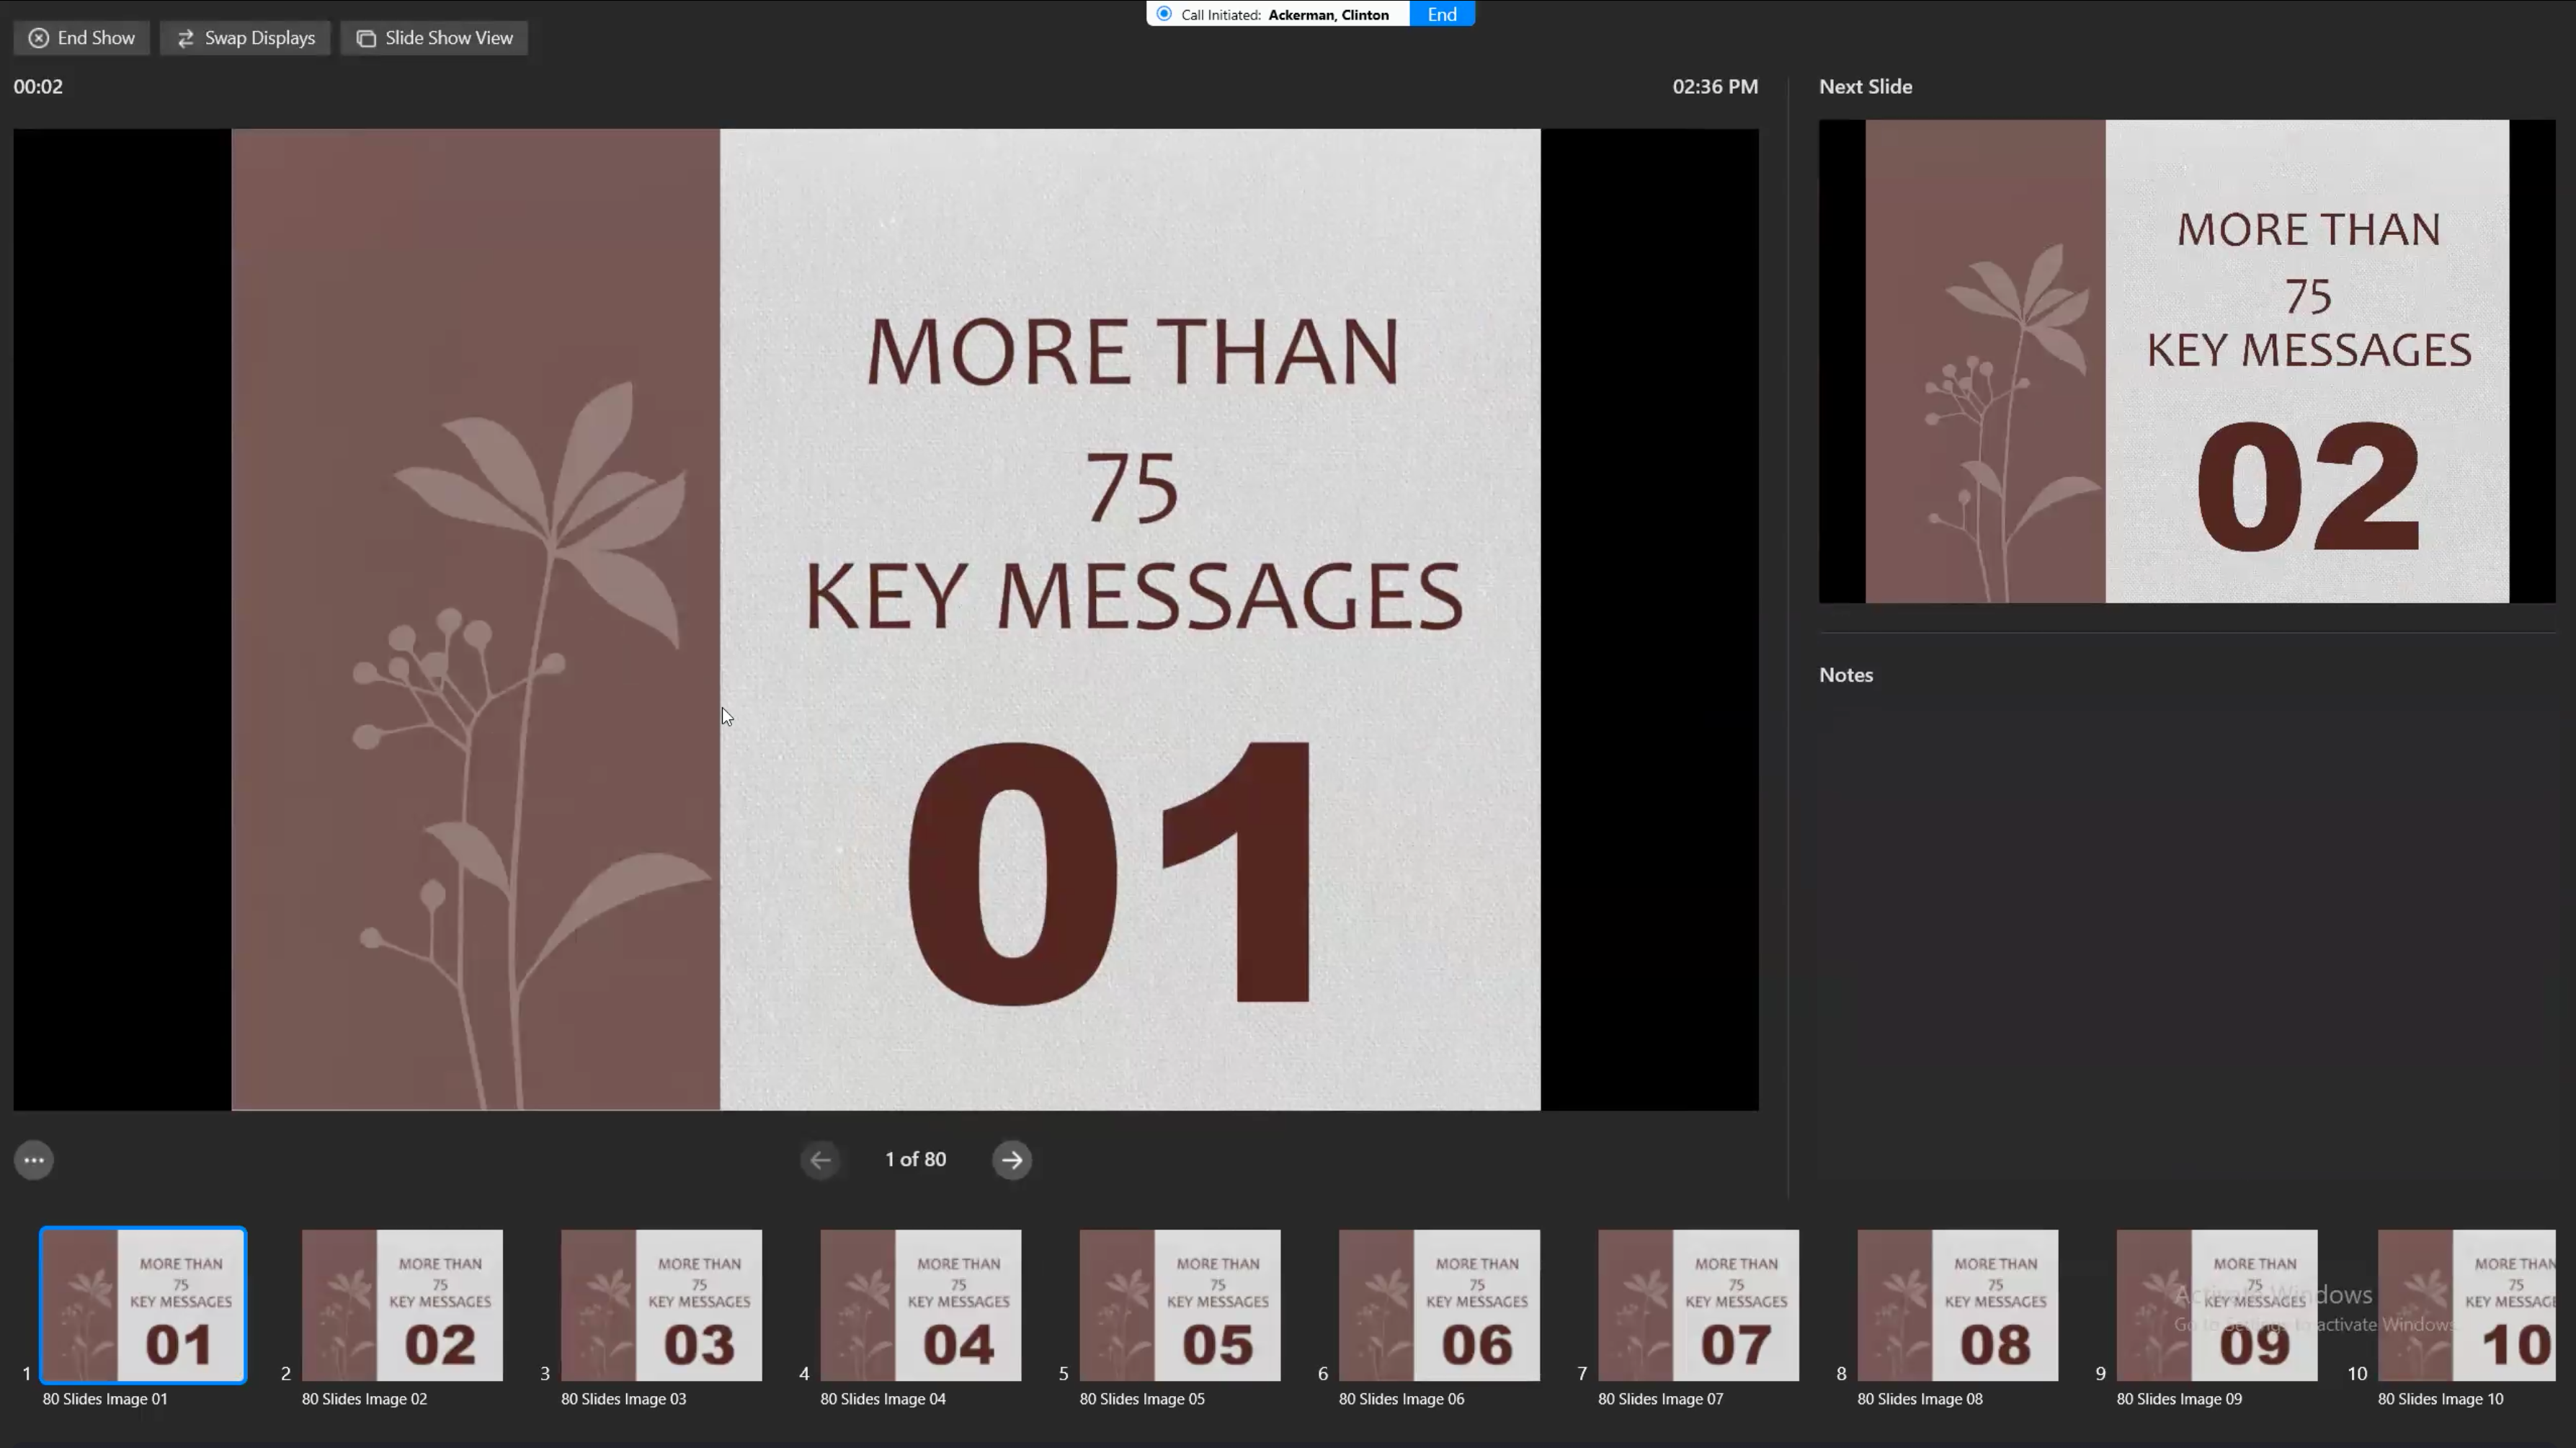
Task: Open slide thumbnail 07
Action: point(1698,1305)
